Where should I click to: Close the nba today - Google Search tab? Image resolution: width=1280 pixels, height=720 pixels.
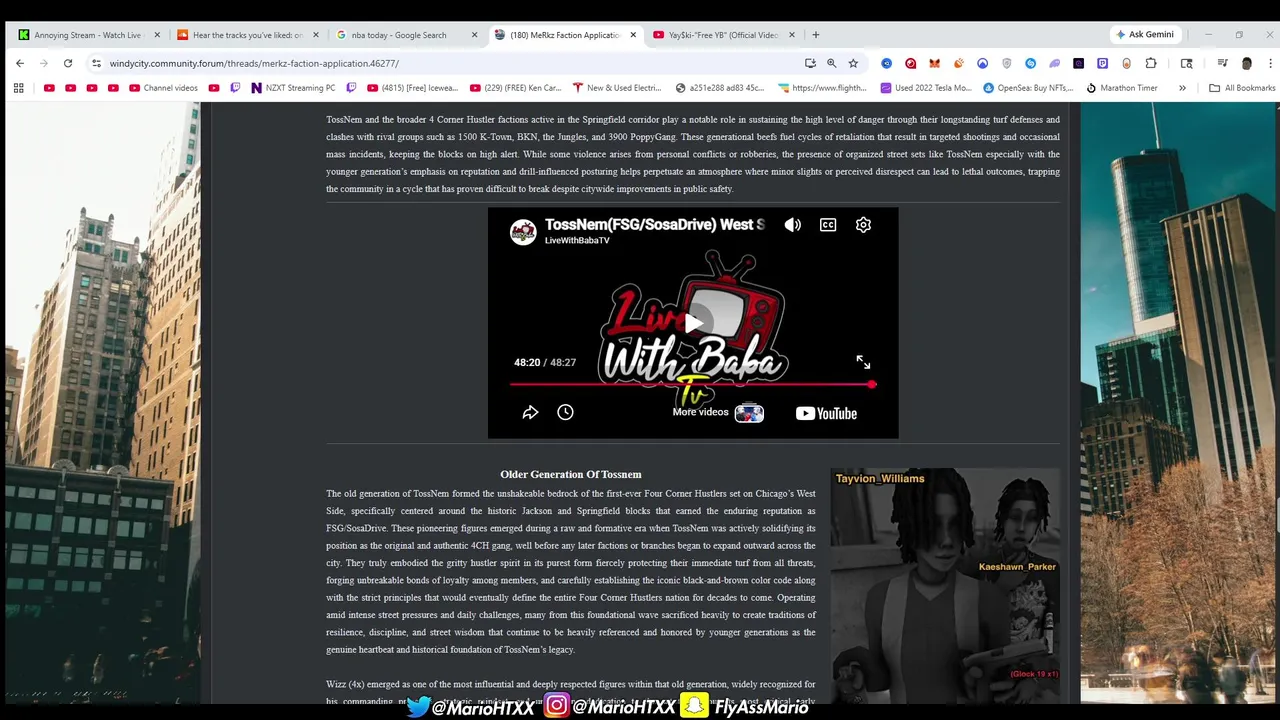(x=474, y=35)
